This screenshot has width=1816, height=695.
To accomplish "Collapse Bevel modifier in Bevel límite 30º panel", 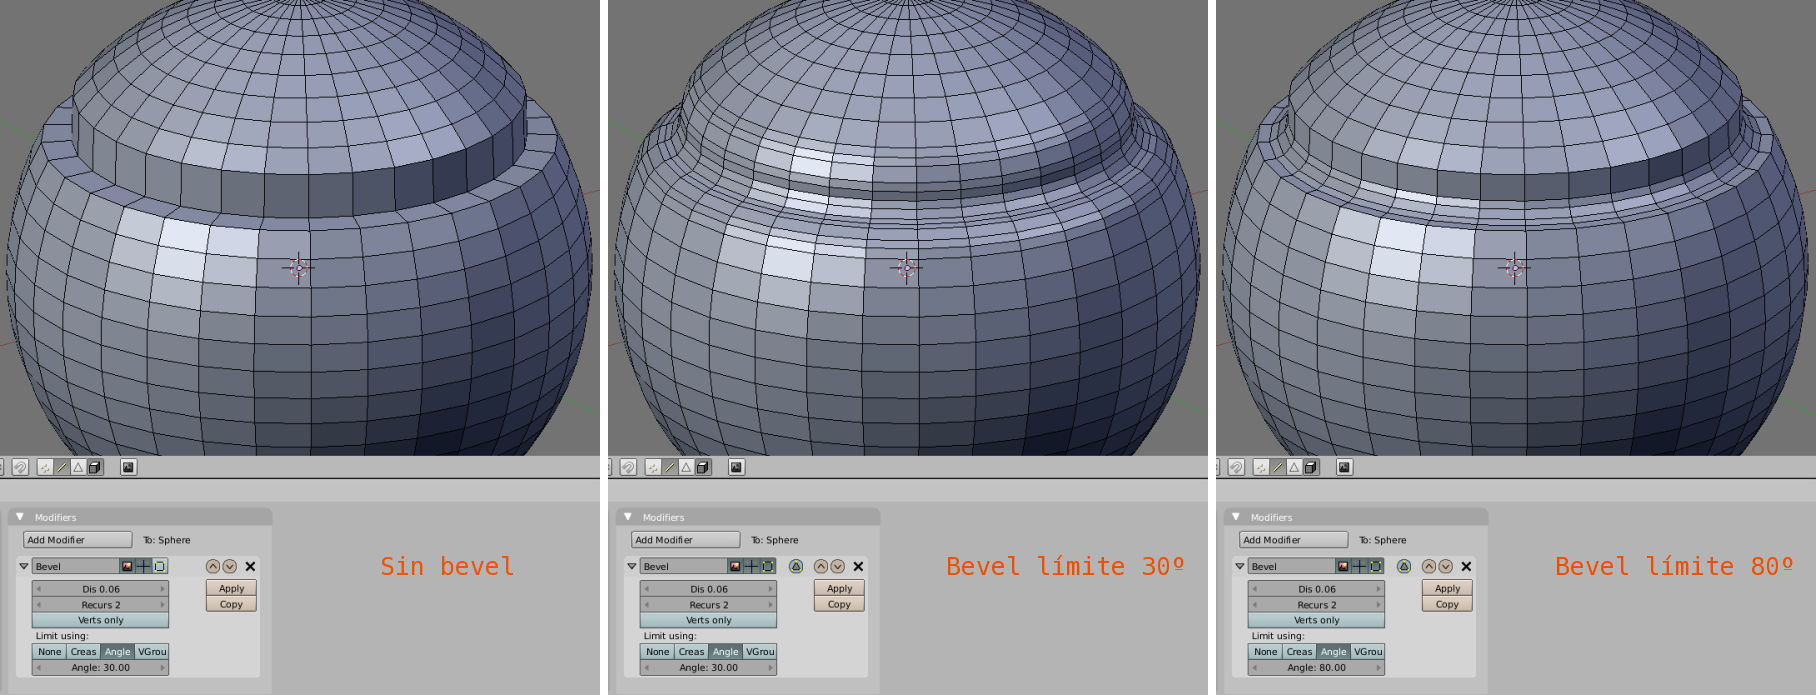I will pos(632,566).
